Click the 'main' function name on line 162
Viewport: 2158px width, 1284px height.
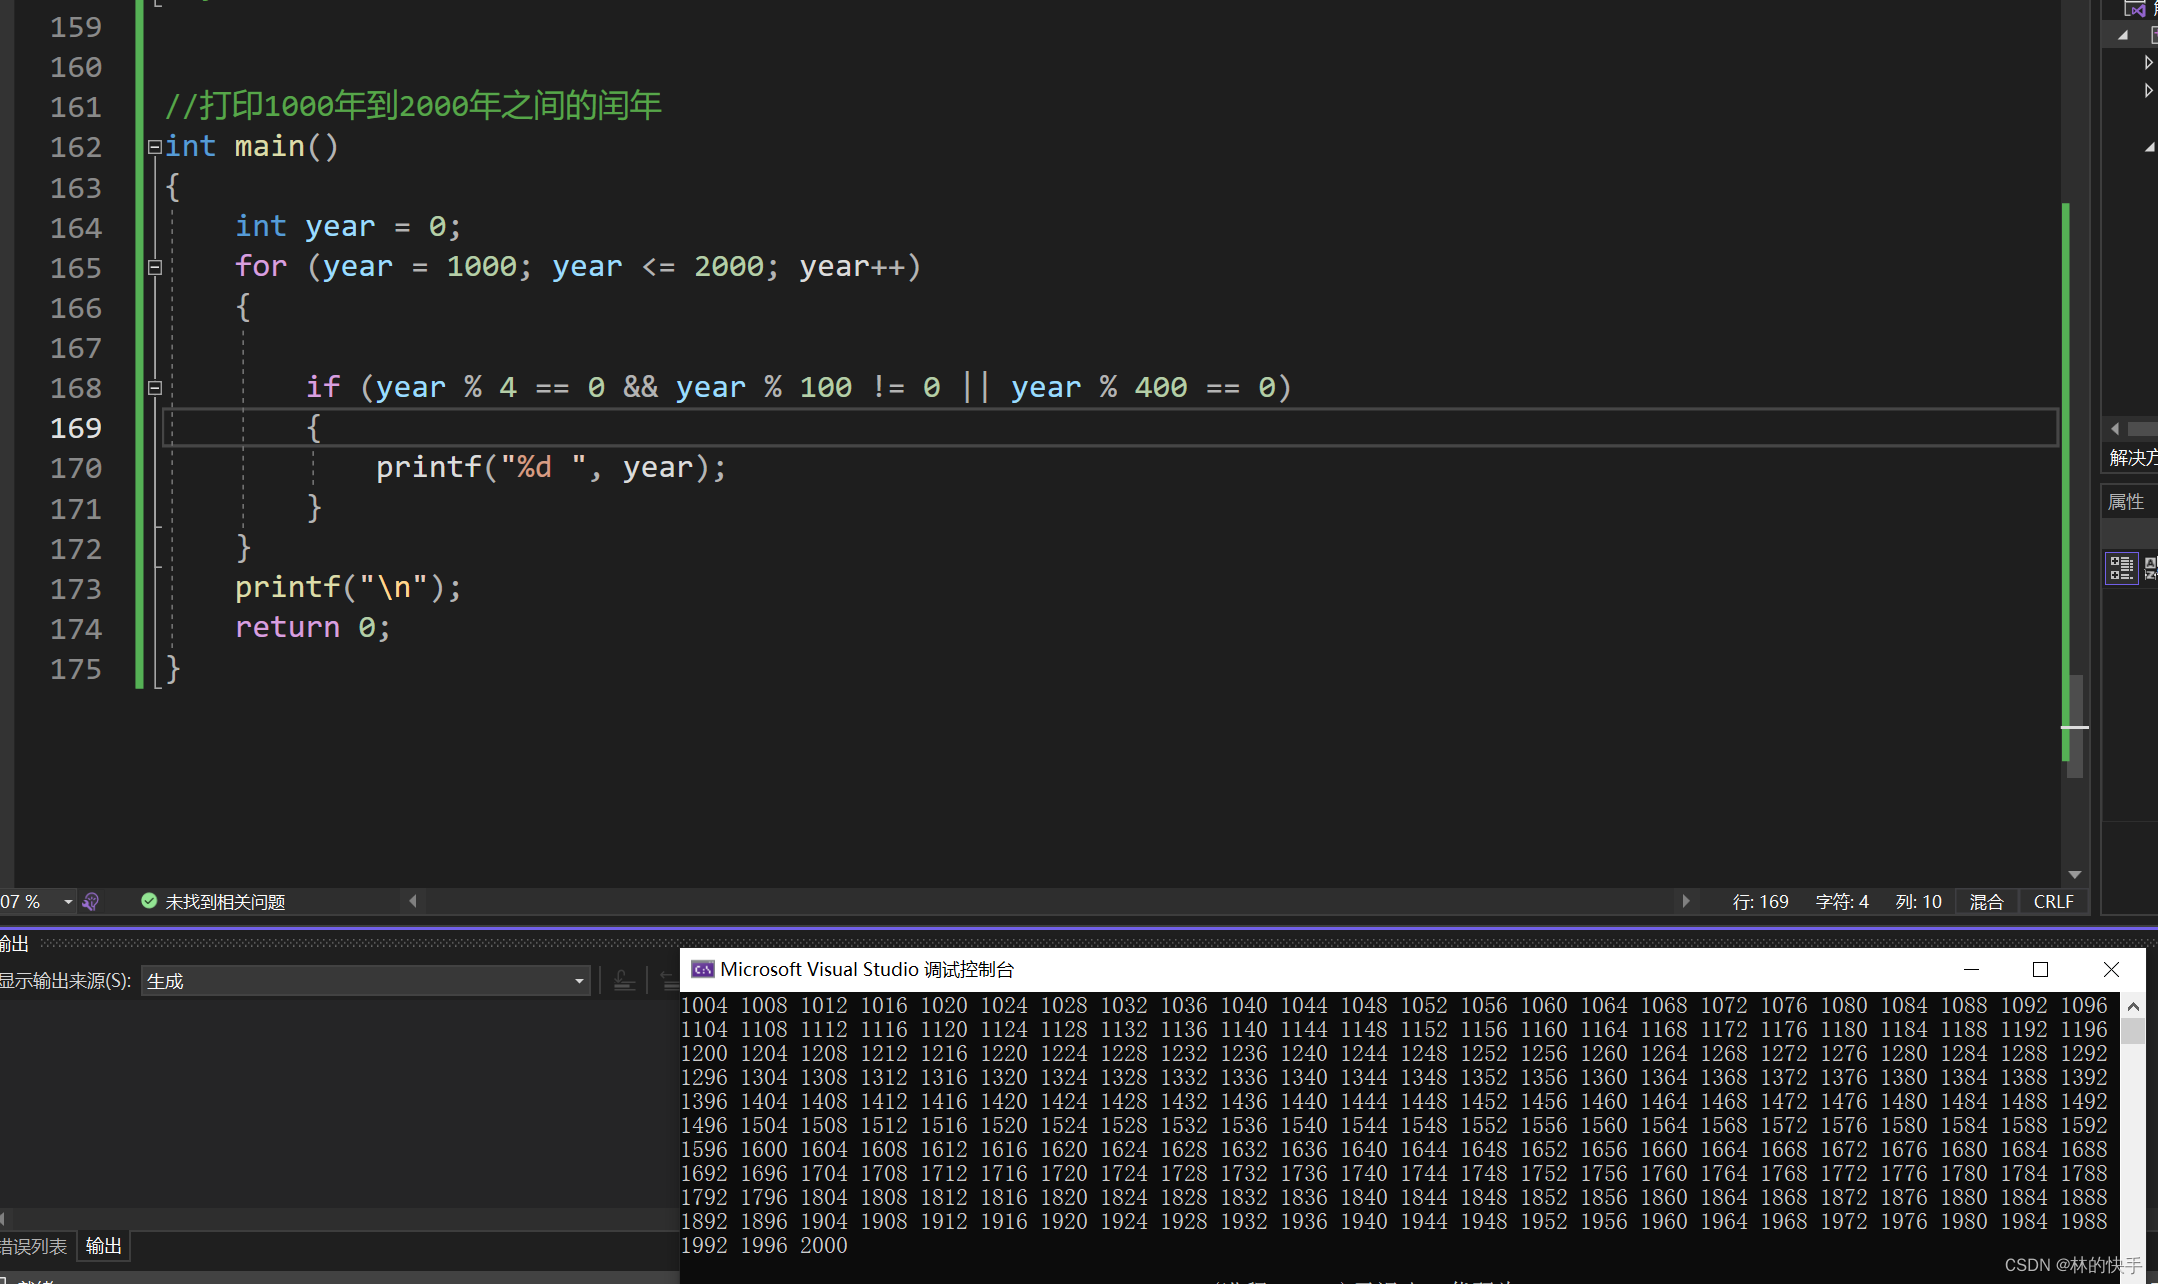(x=269, y=147)
